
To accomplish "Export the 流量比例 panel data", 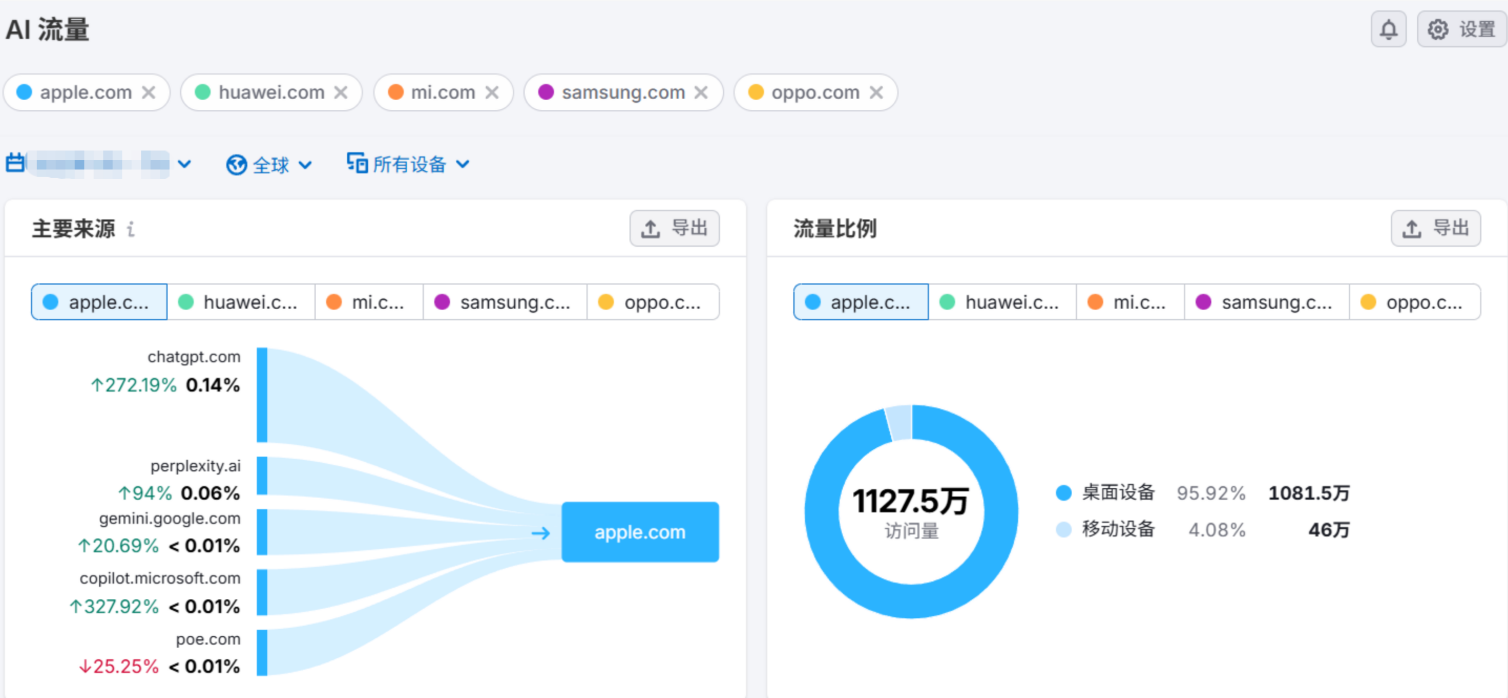I will 1435,228.
